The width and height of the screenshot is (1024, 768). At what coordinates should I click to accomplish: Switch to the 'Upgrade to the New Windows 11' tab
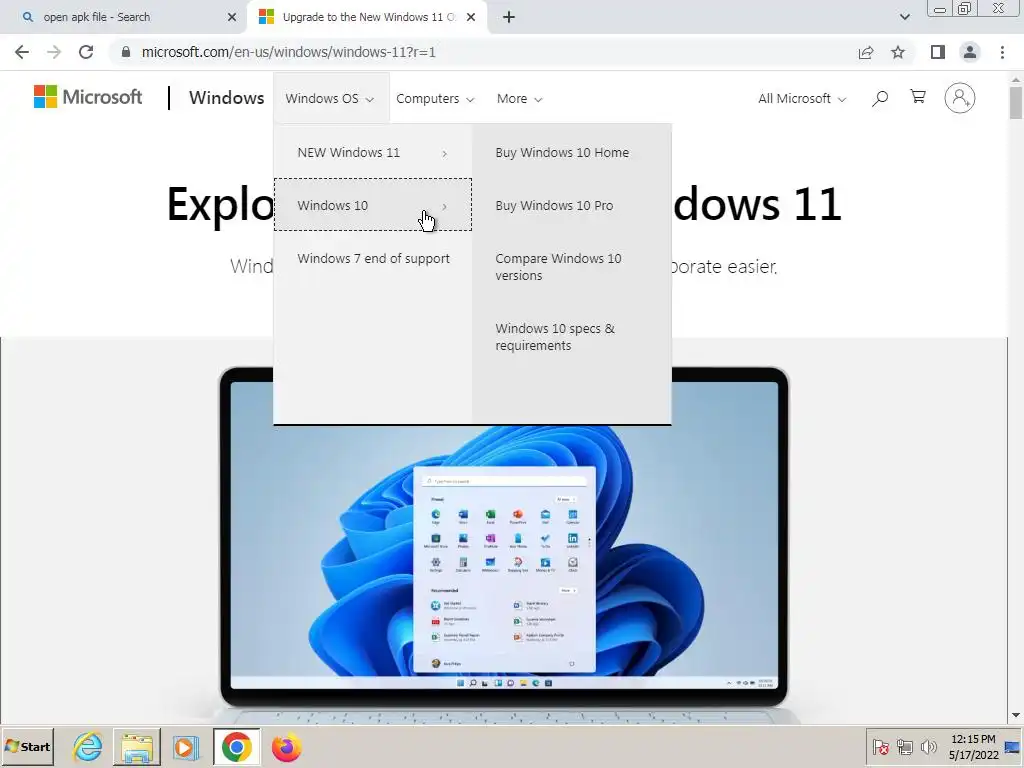click(x=366, y=17)
